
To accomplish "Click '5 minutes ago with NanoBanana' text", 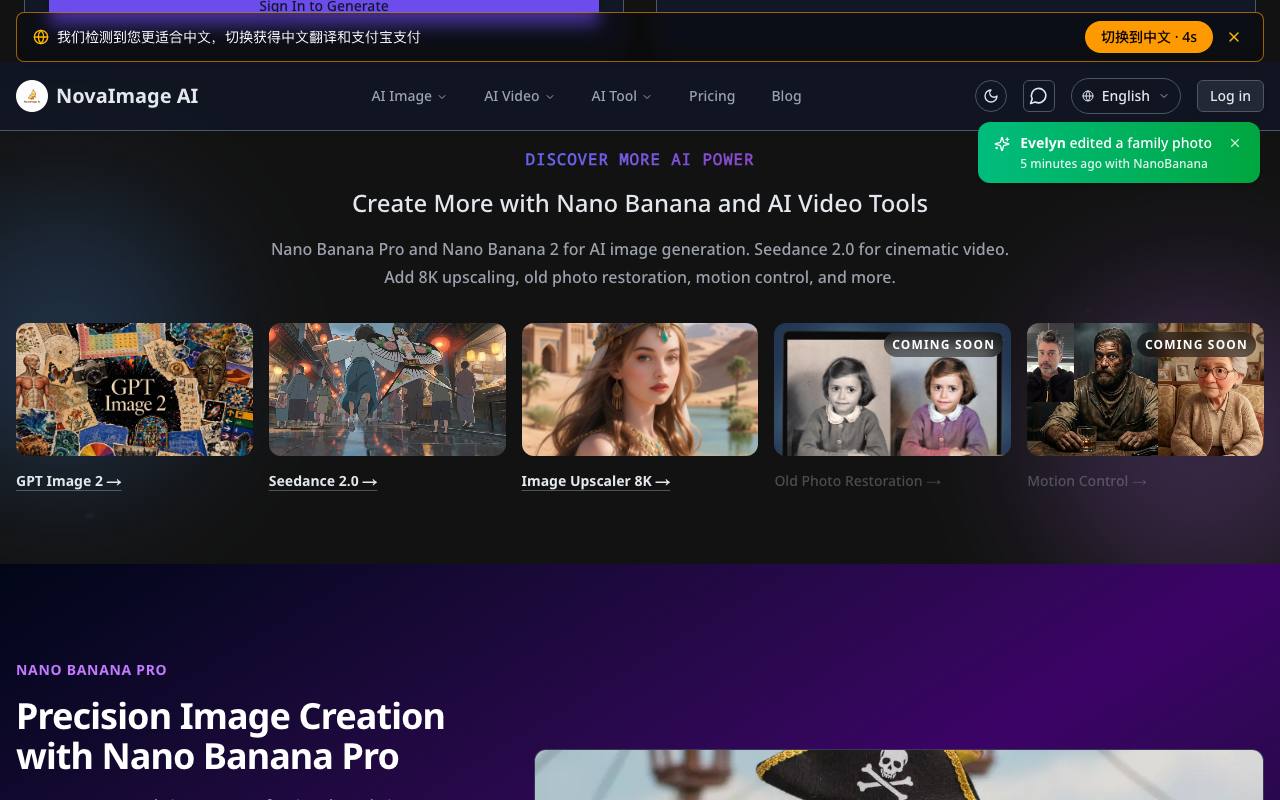I will click(1114, 164).
